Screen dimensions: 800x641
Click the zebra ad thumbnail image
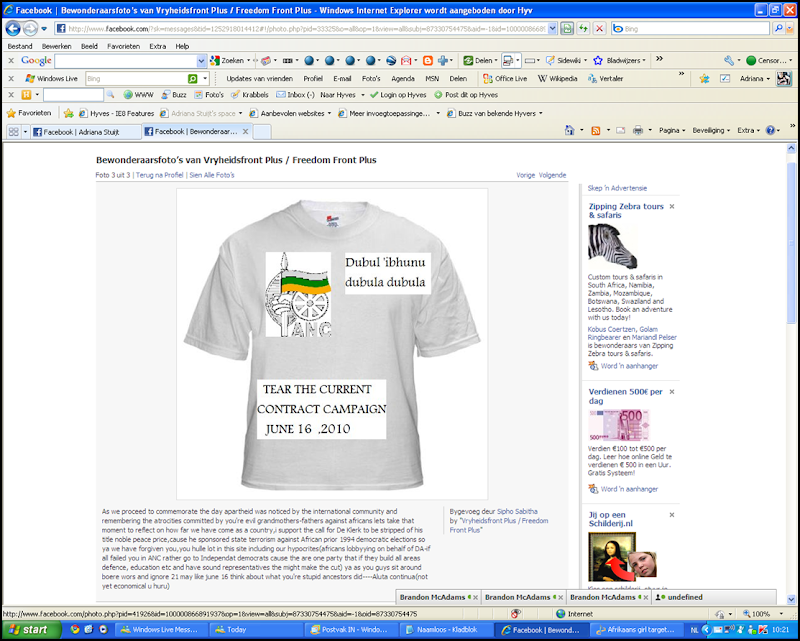(612, 247)
